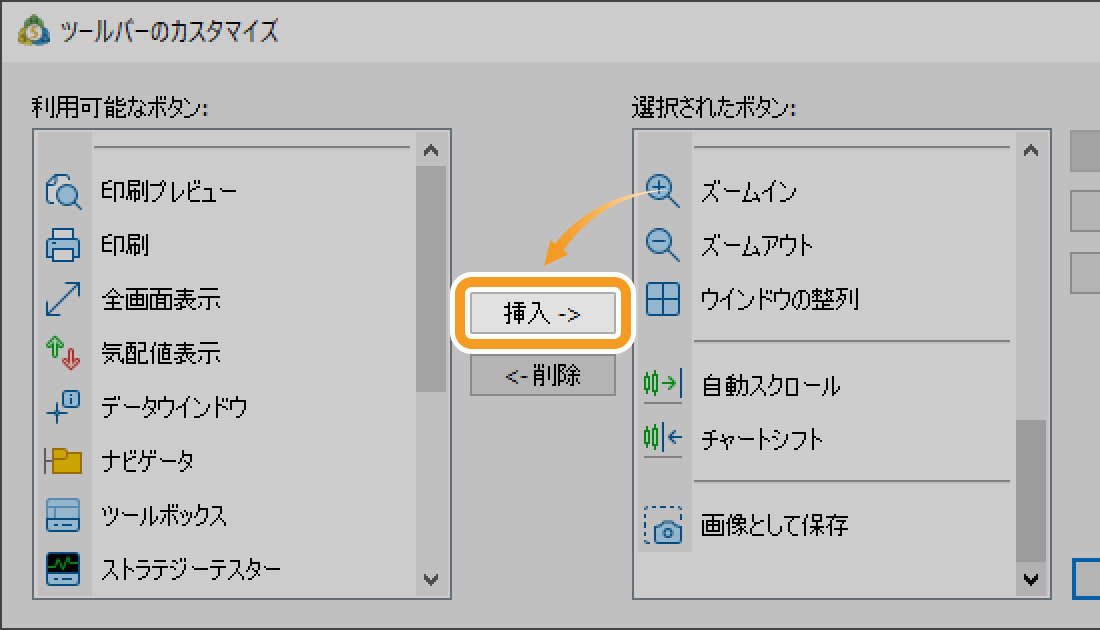Viewport: 1100px width, 630px height.
Task: Select the ズームイン magnifier plus icon
Action: (x=662, y=191)
